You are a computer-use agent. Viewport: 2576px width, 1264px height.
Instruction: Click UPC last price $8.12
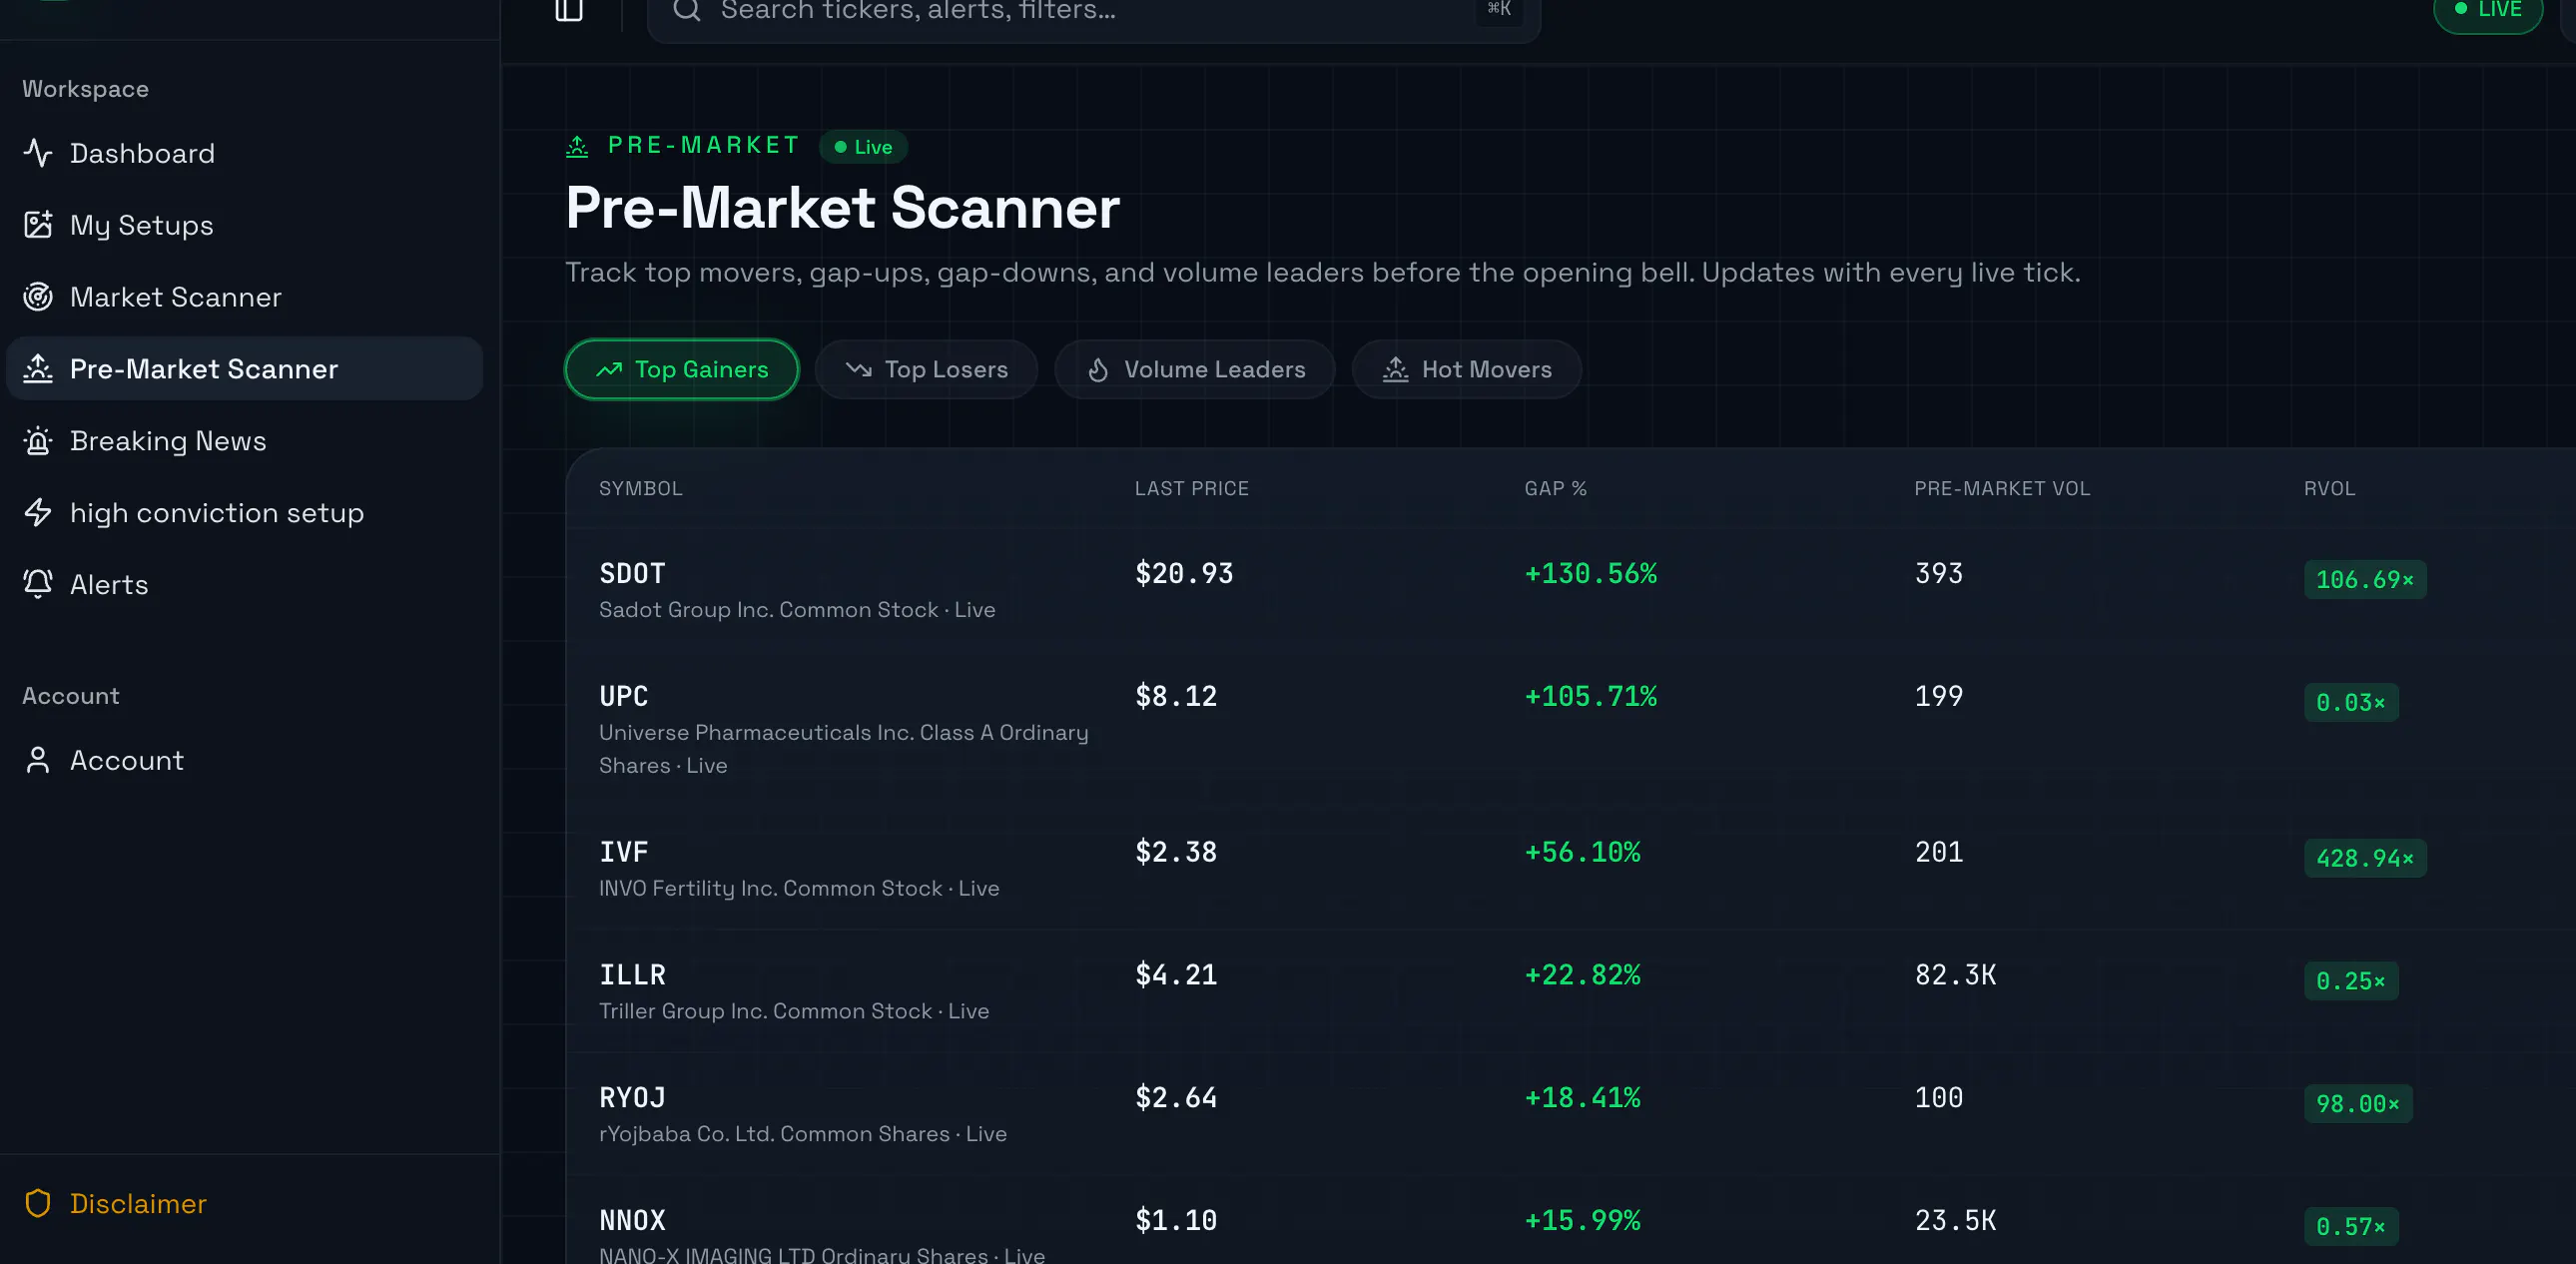tap(1176, 697)
